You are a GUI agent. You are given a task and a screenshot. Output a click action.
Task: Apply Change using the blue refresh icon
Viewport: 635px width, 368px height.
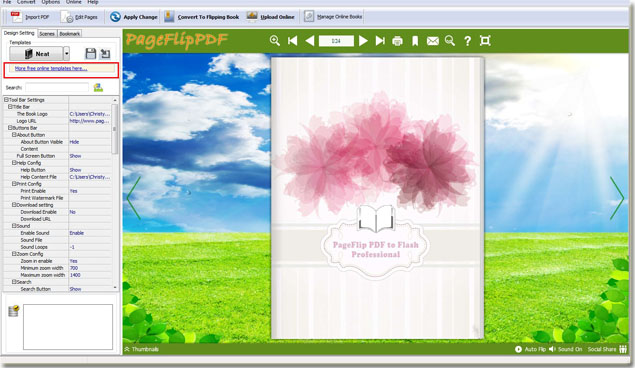click(x=115, y=17)
